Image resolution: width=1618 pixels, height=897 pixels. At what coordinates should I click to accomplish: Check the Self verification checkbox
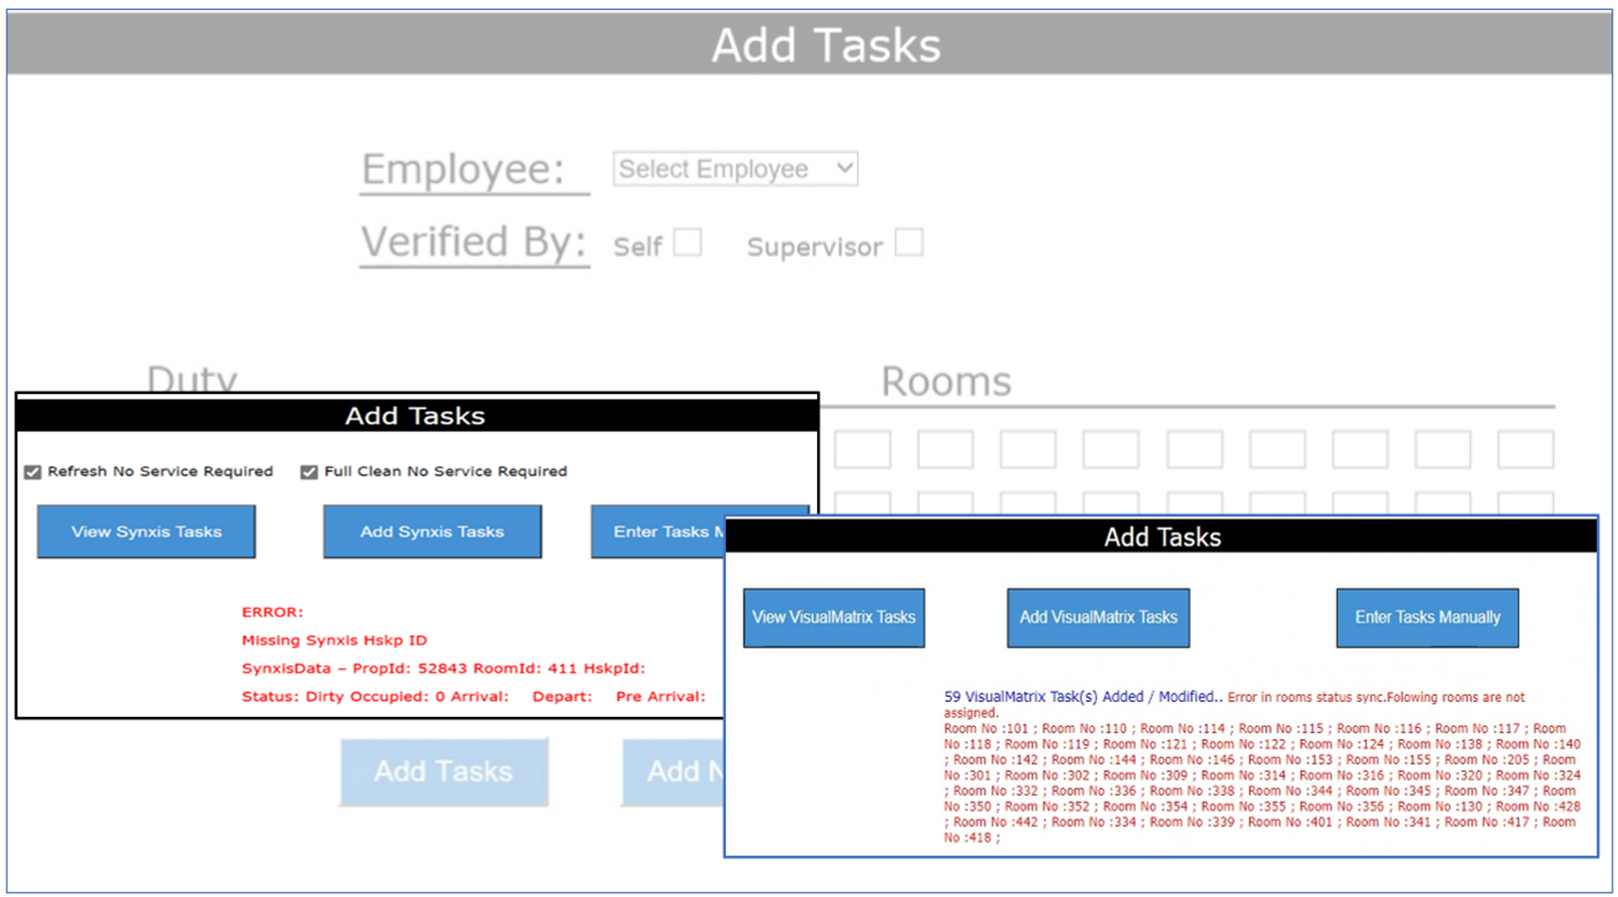[687, 243]
